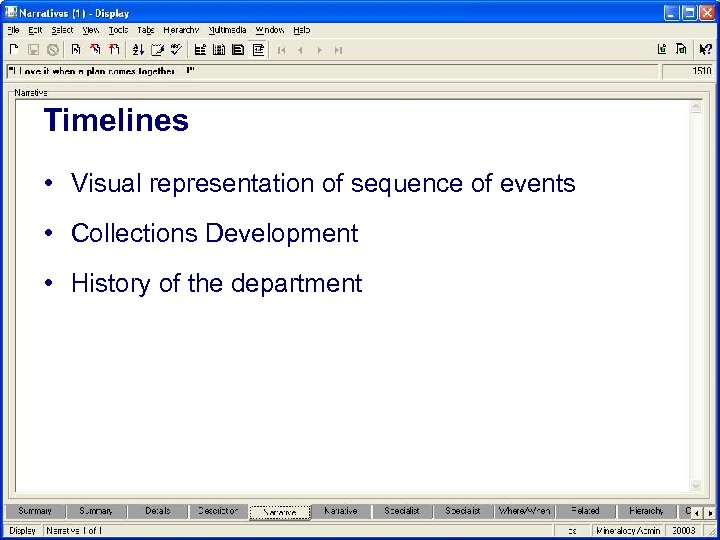The width and height of the screenshot is (720, 540).
Task: Click the 'Display' mode status bar entry
Action: pos(22,530)
